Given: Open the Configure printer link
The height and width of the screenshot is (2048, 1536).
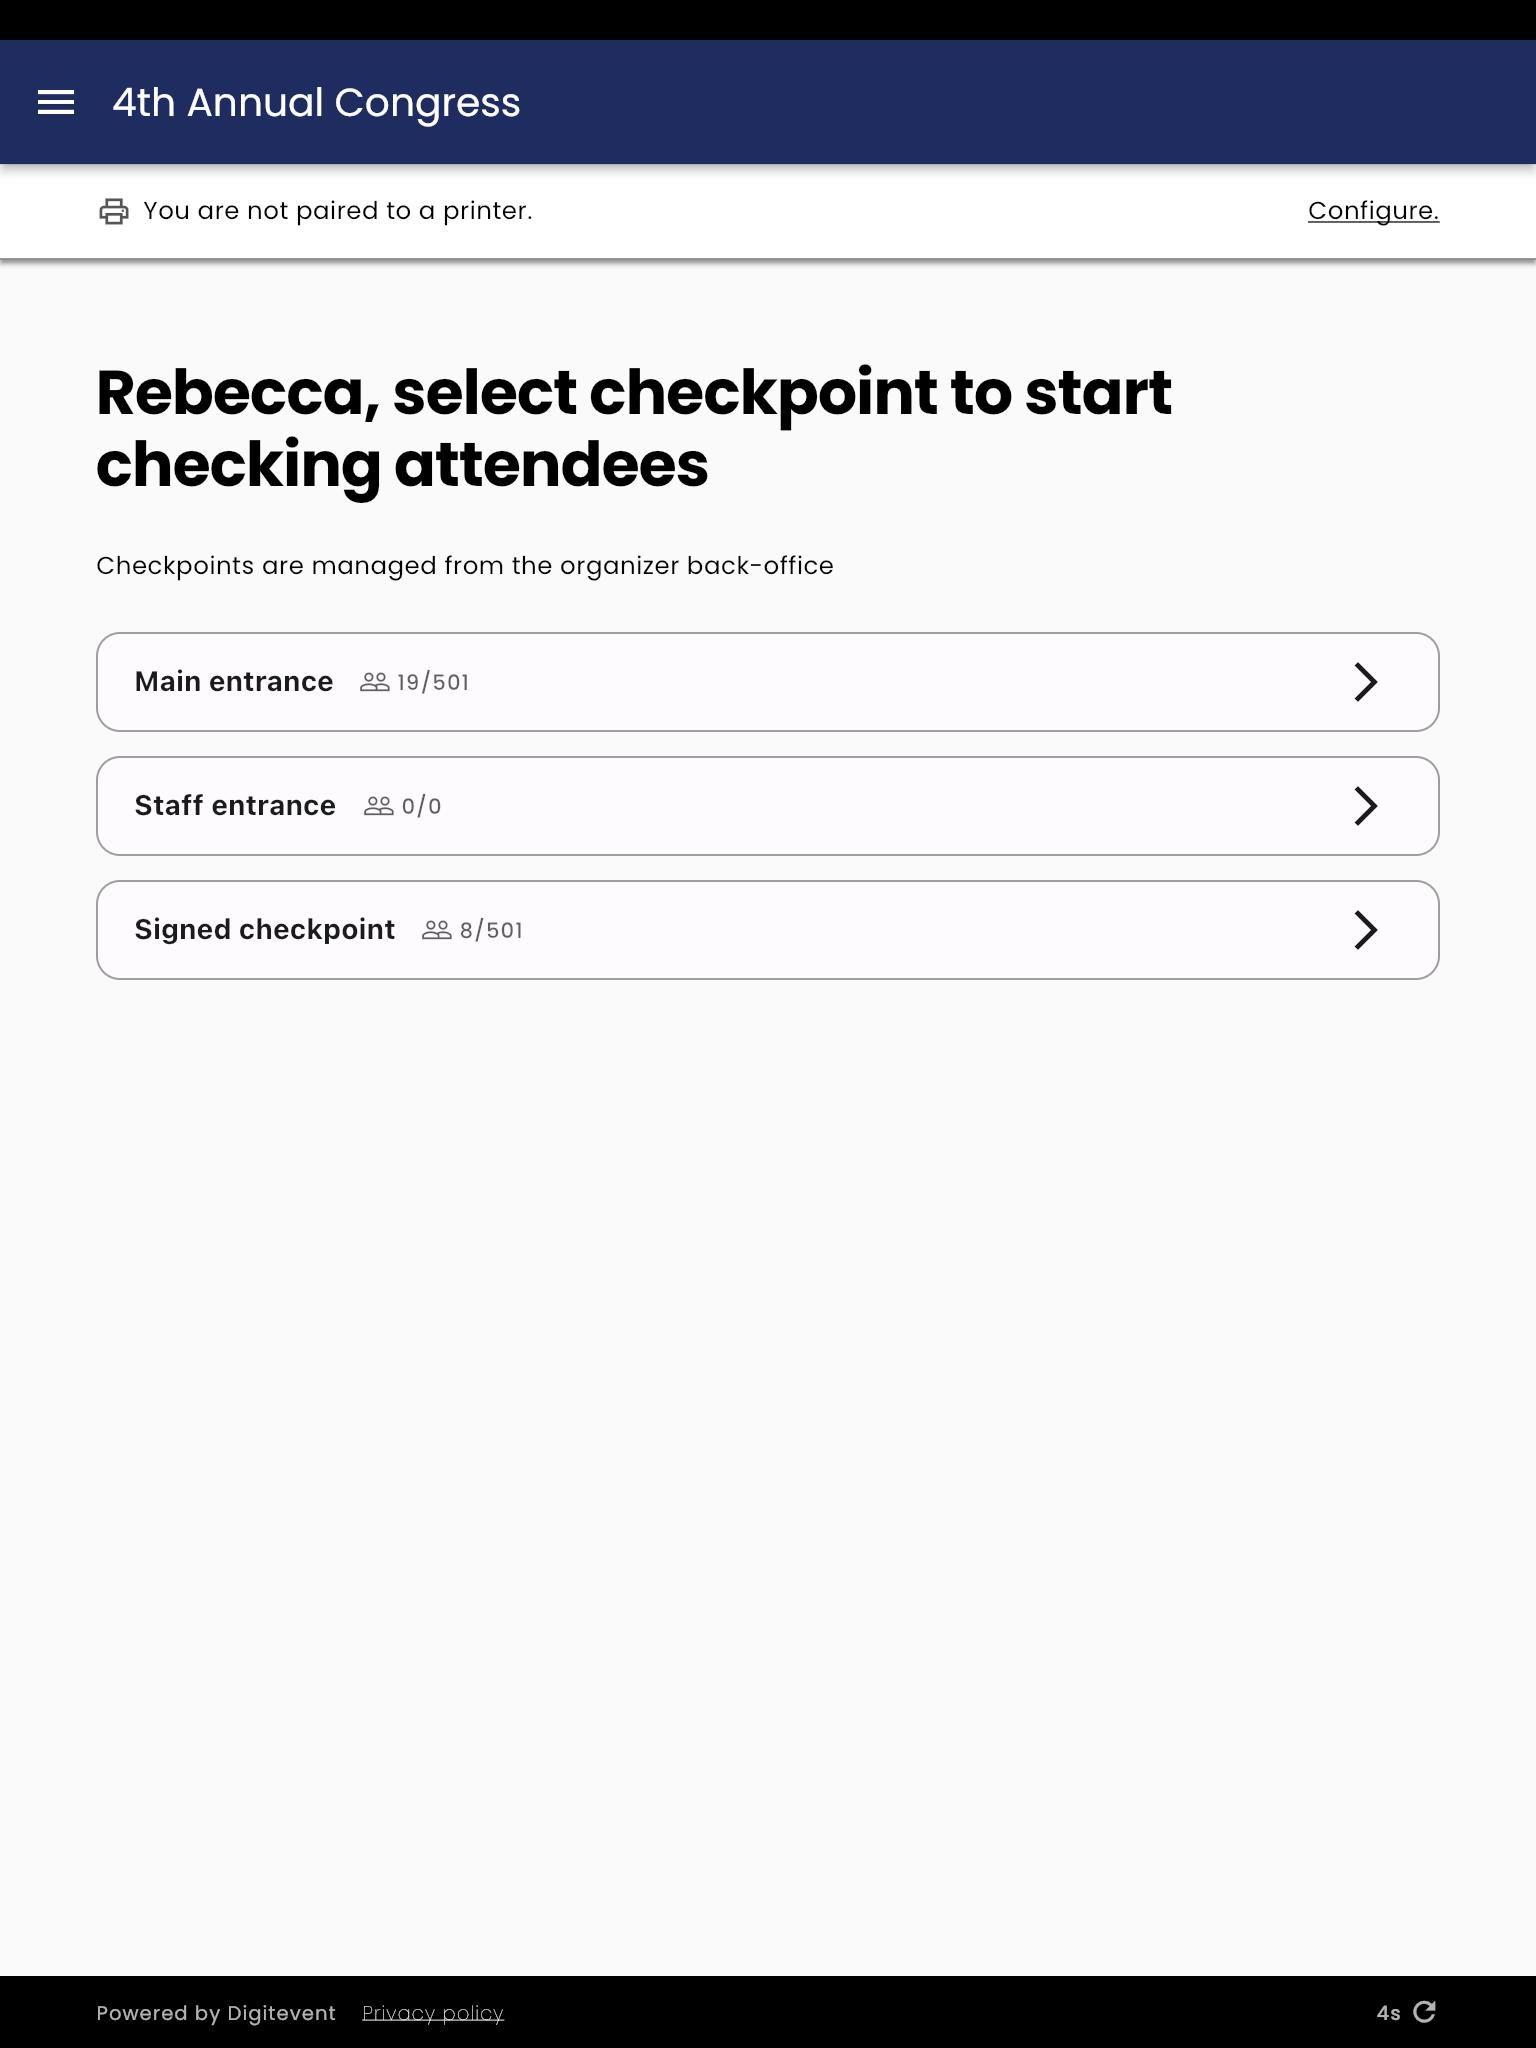Looking at the screenshot, I should [1373, 211].
